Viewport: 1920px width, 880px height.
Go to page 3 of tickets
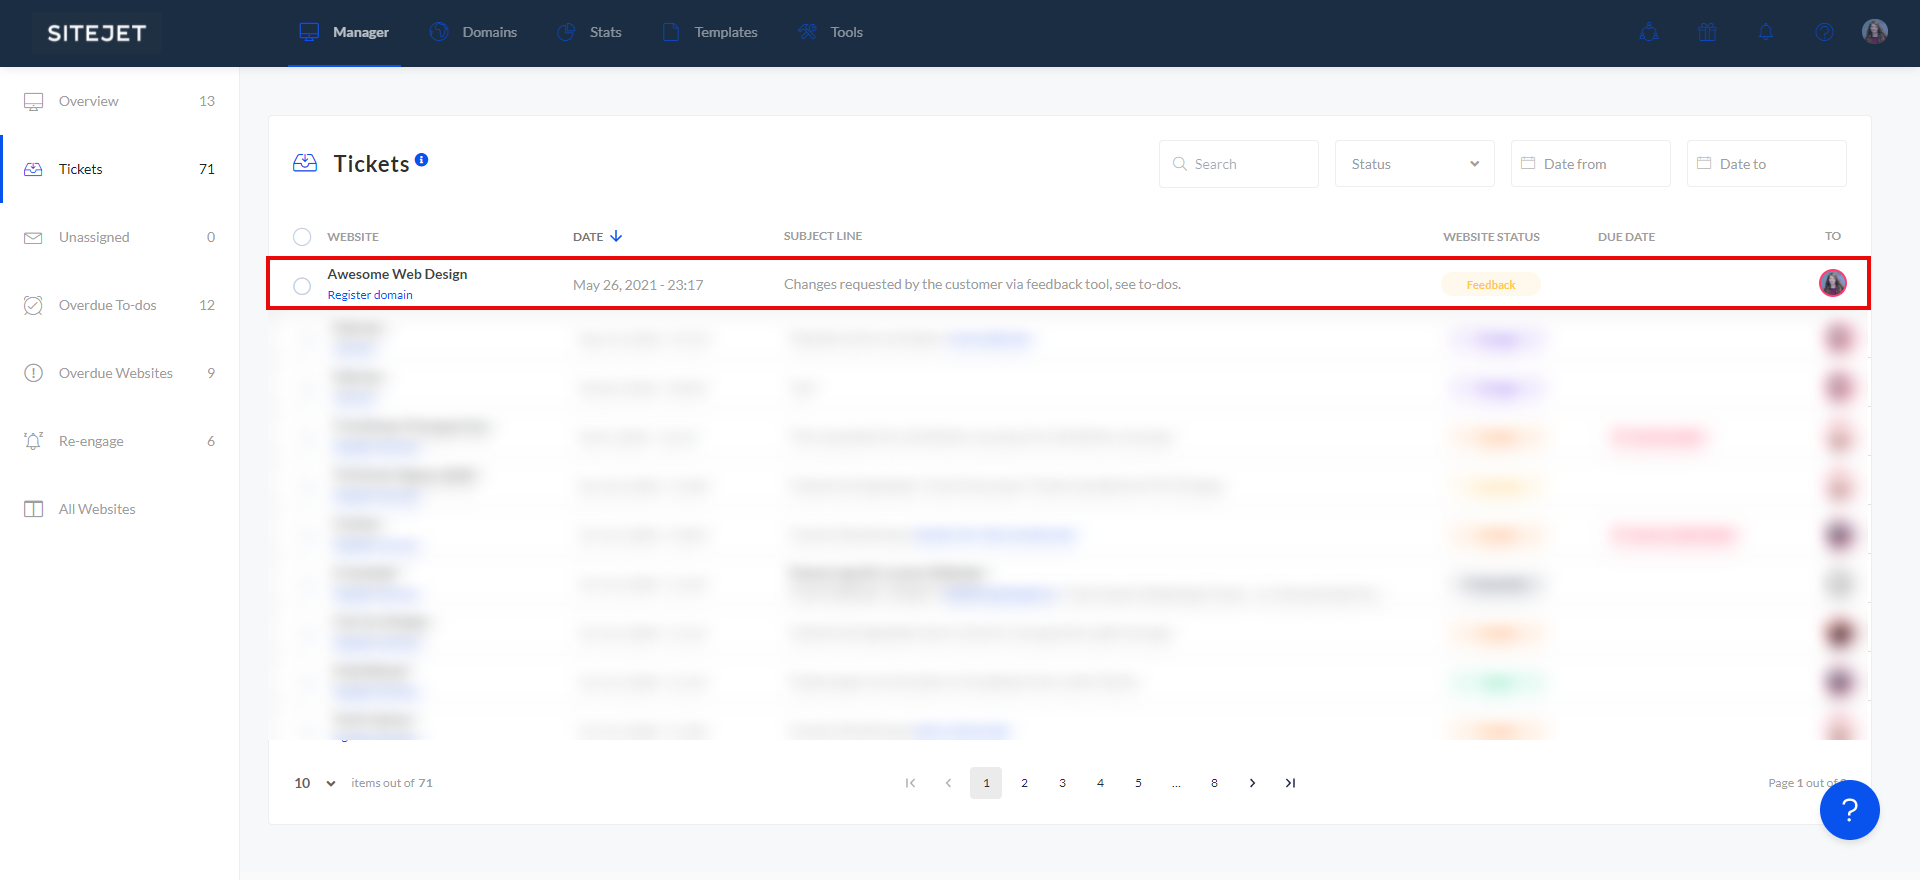pyautogui.click(x=1062, y=783)
